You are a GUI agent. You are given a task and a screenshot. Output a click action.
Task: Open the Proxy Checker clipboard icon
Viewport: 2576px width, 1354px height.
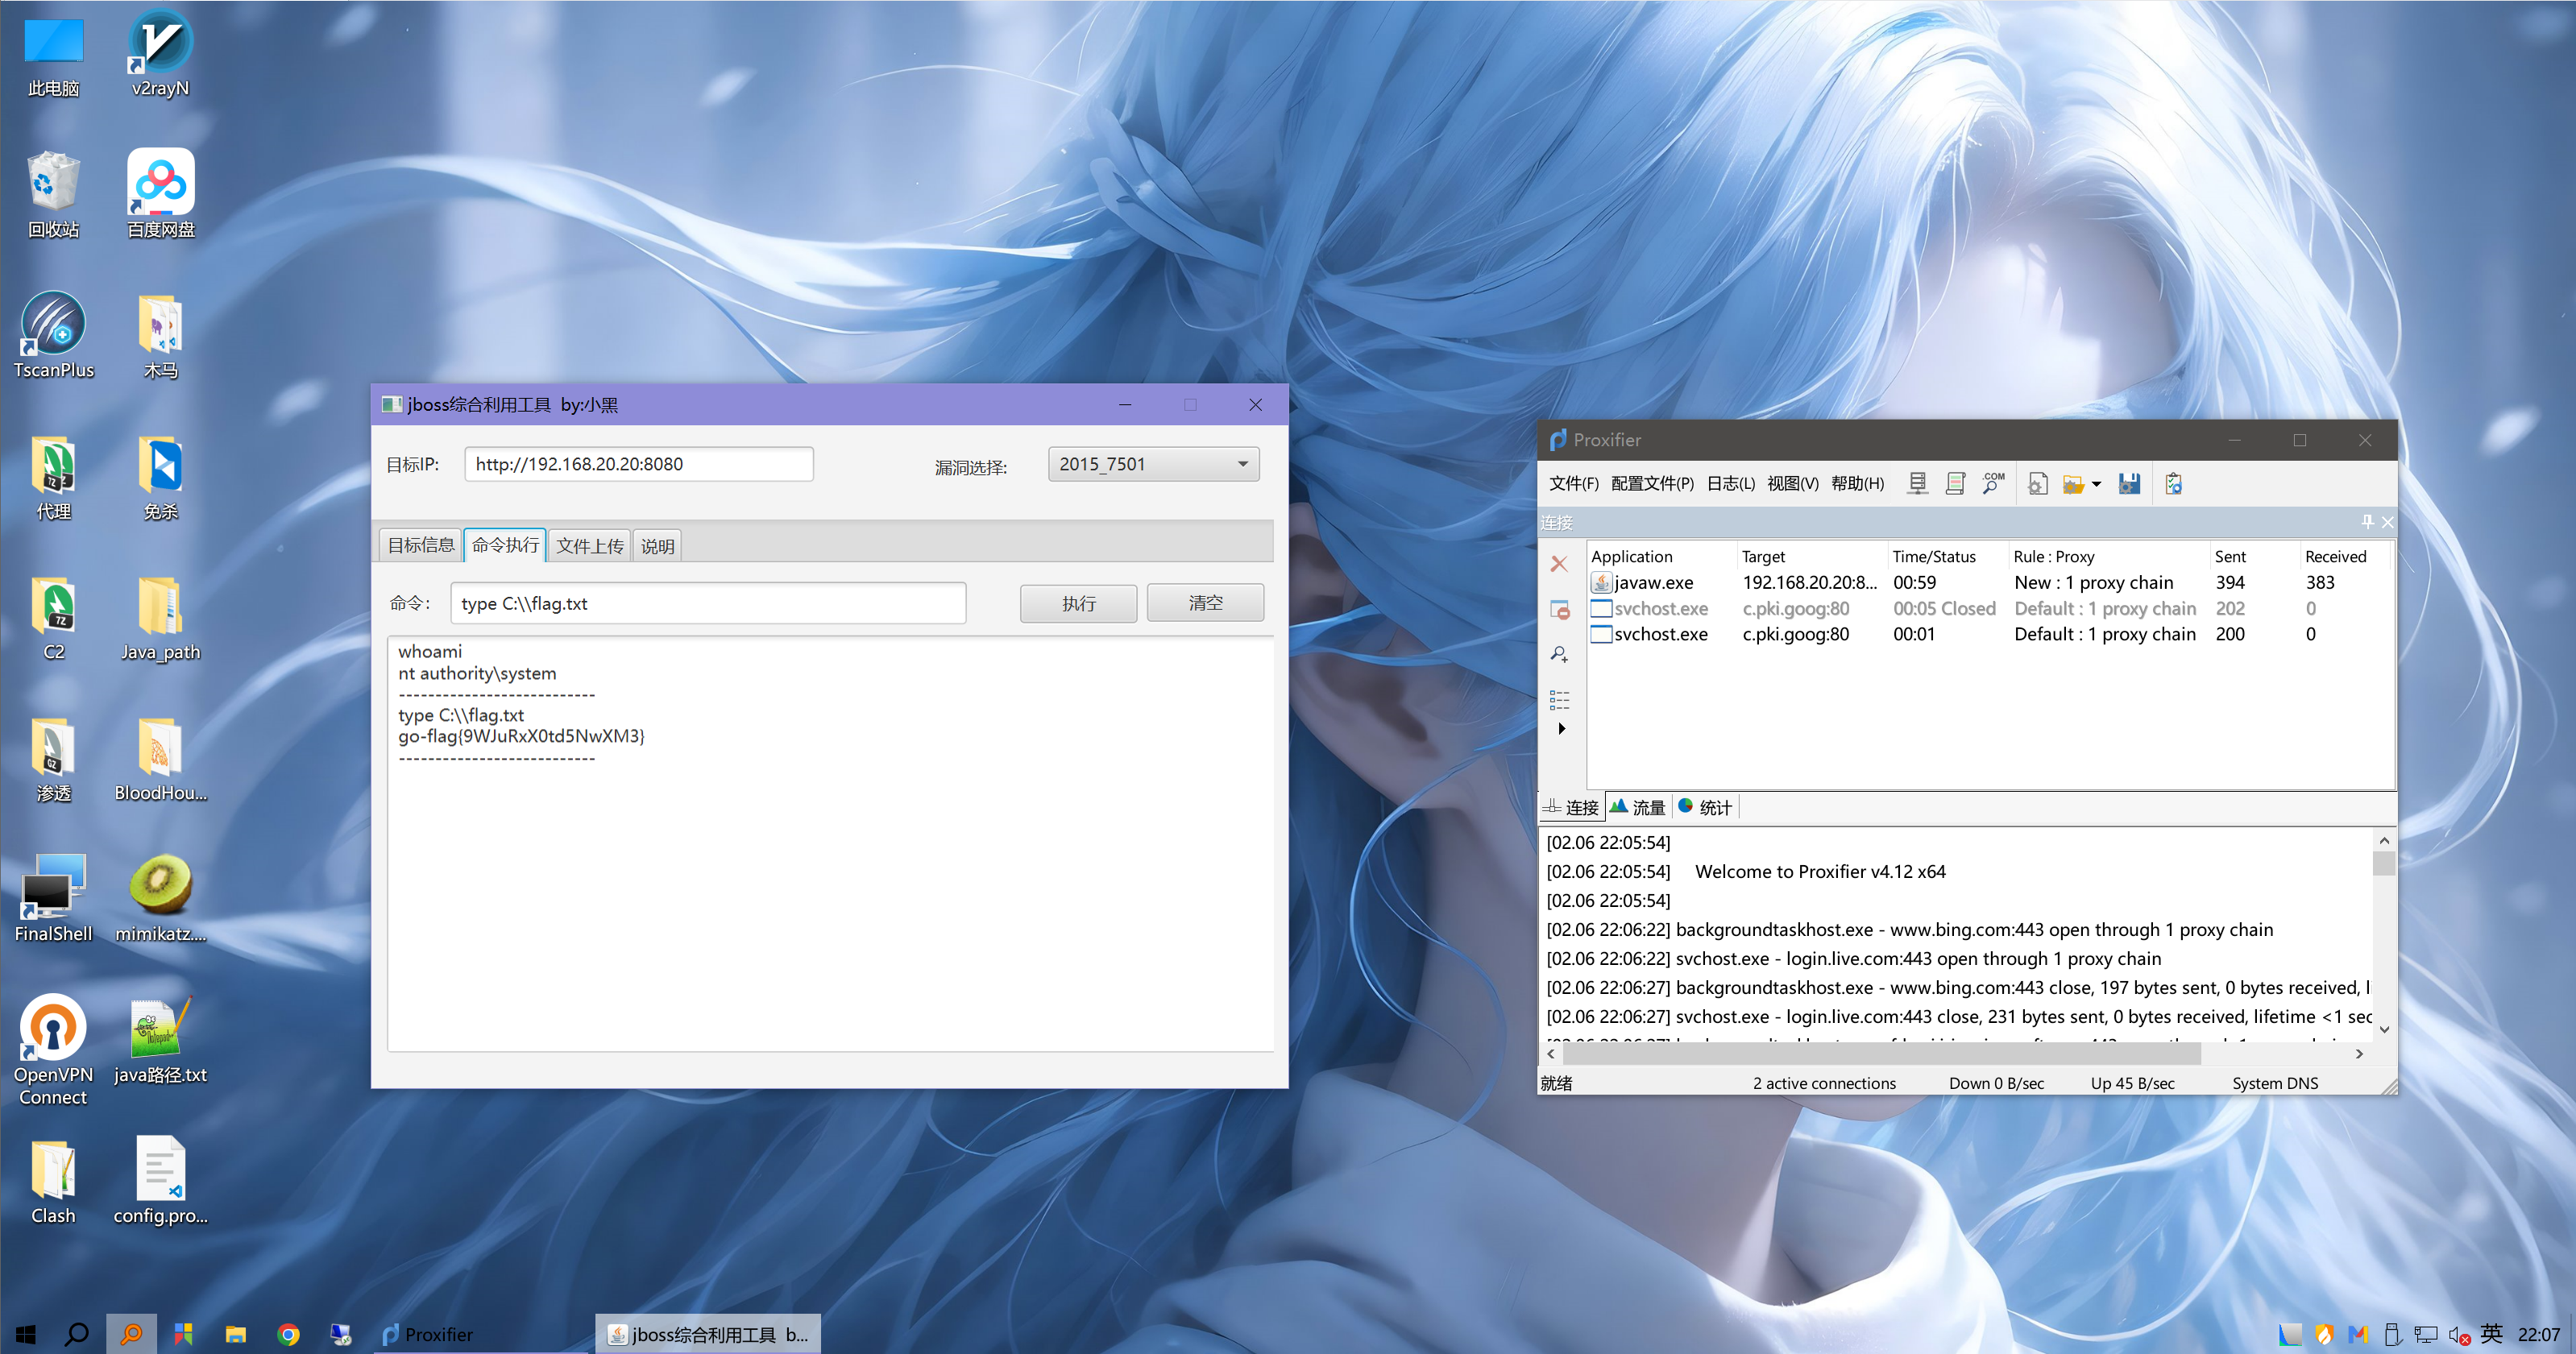[2173, 484]
